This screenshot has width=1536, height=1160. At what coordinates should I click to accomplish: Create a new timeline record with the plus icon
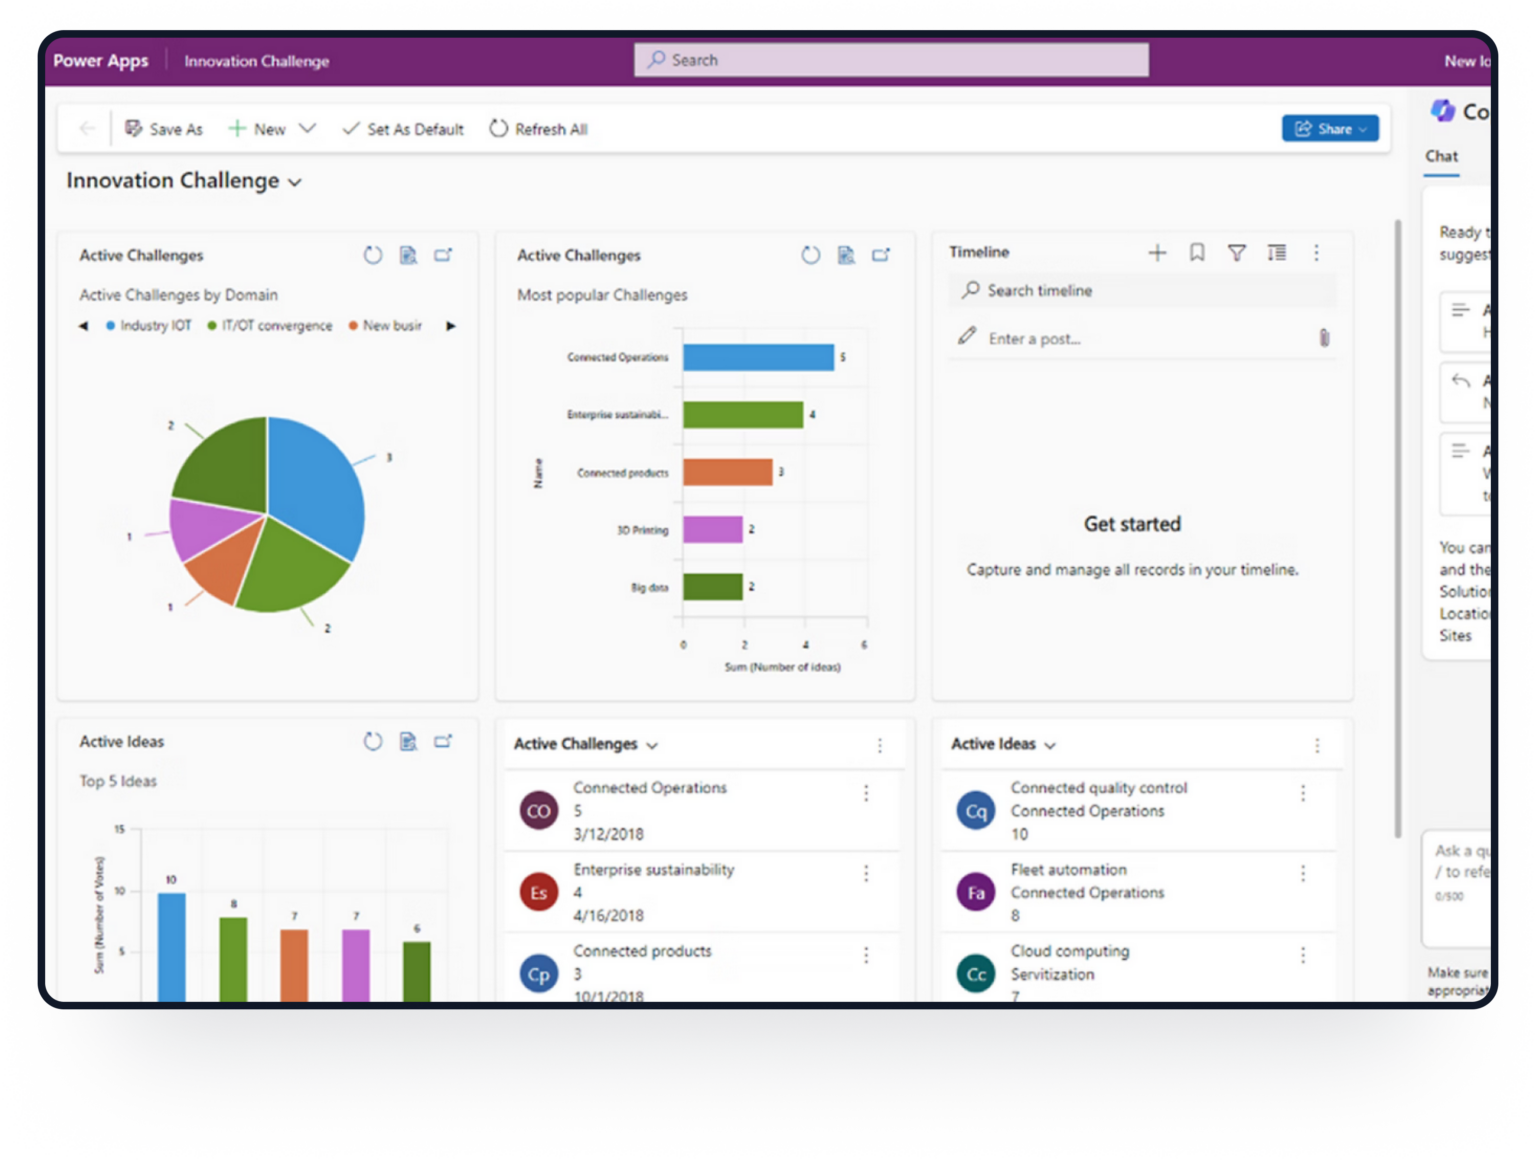1157,252
